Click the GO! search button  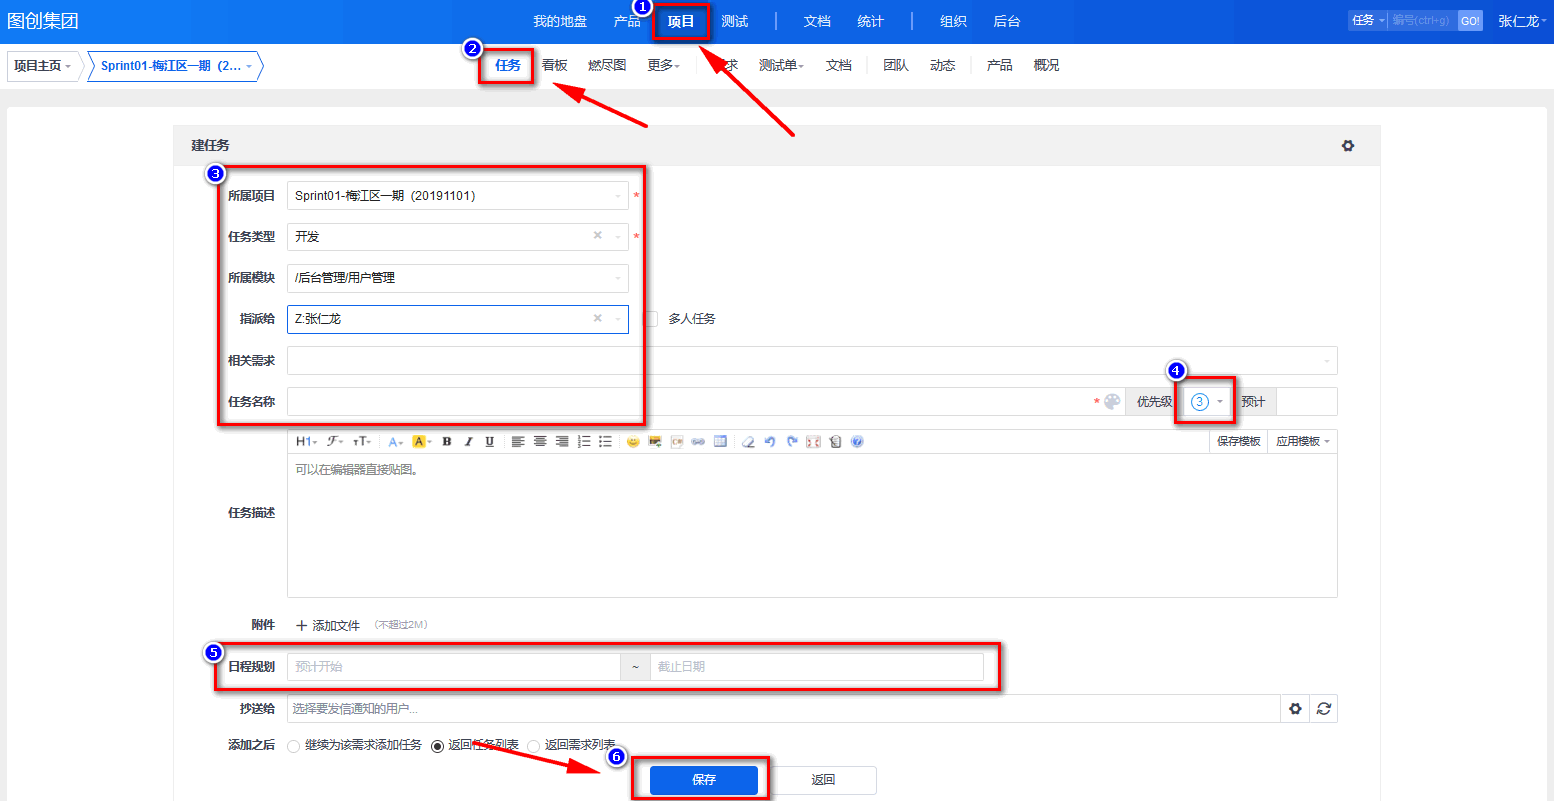coord(1470,21)
